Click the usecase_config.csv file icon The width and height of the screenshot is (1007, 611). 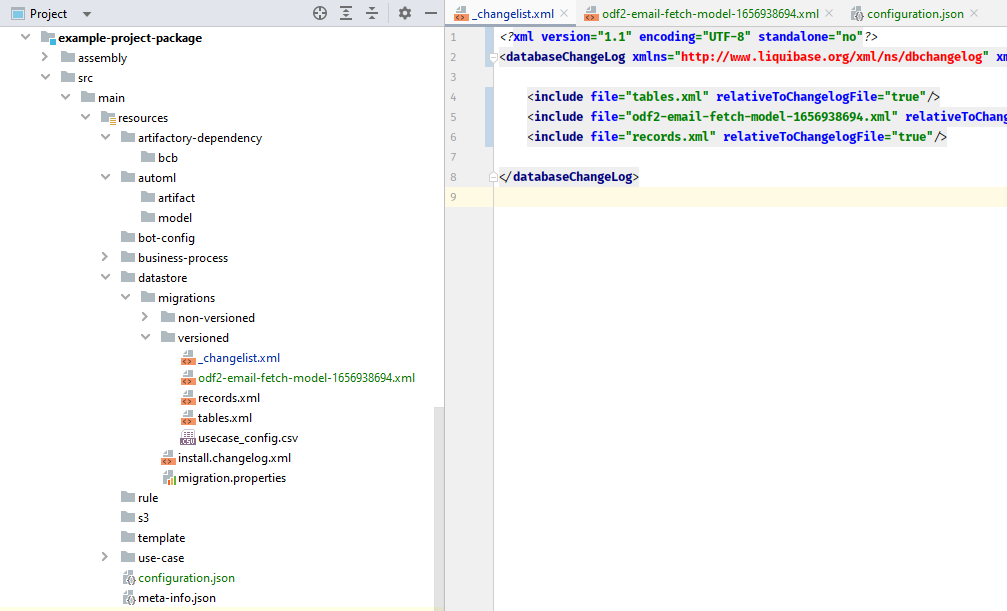click(x=188, y=438)
